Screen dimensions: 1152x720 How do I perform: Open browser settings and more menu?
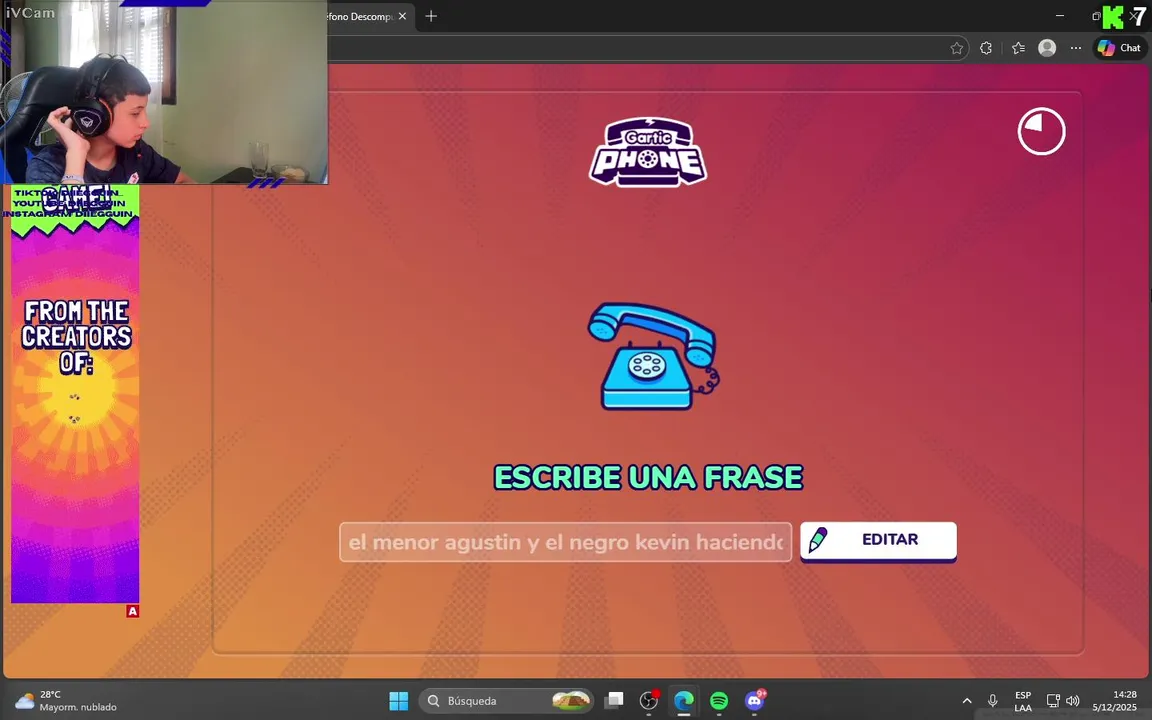tap(1076, 48)
